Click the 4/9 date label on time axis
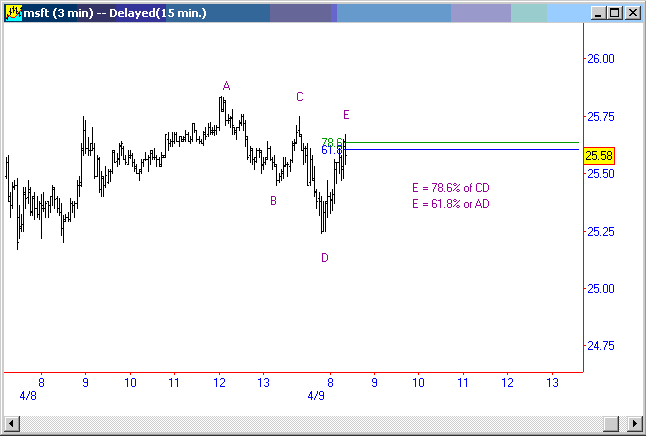 point(316,396)
